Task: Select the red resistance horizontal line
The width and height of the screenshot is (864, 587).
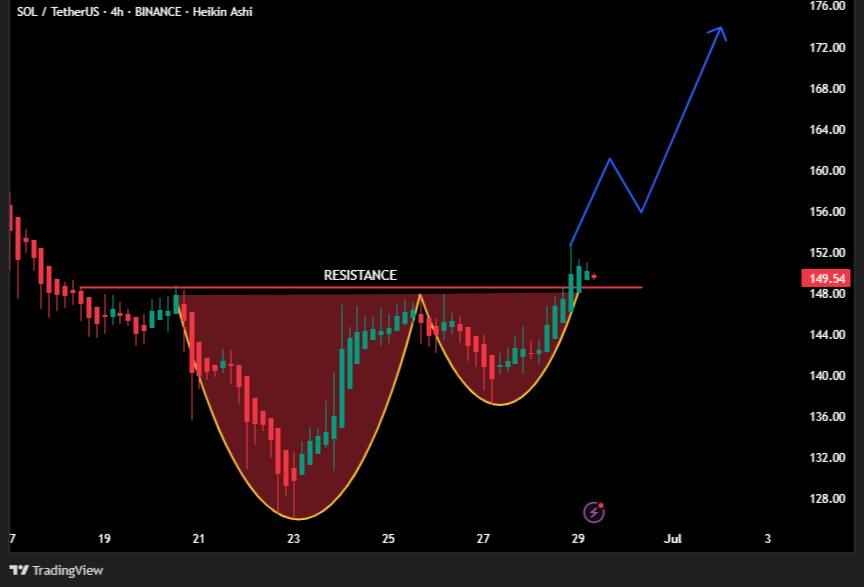Action: pyautogui.click(x=361, y=287)
